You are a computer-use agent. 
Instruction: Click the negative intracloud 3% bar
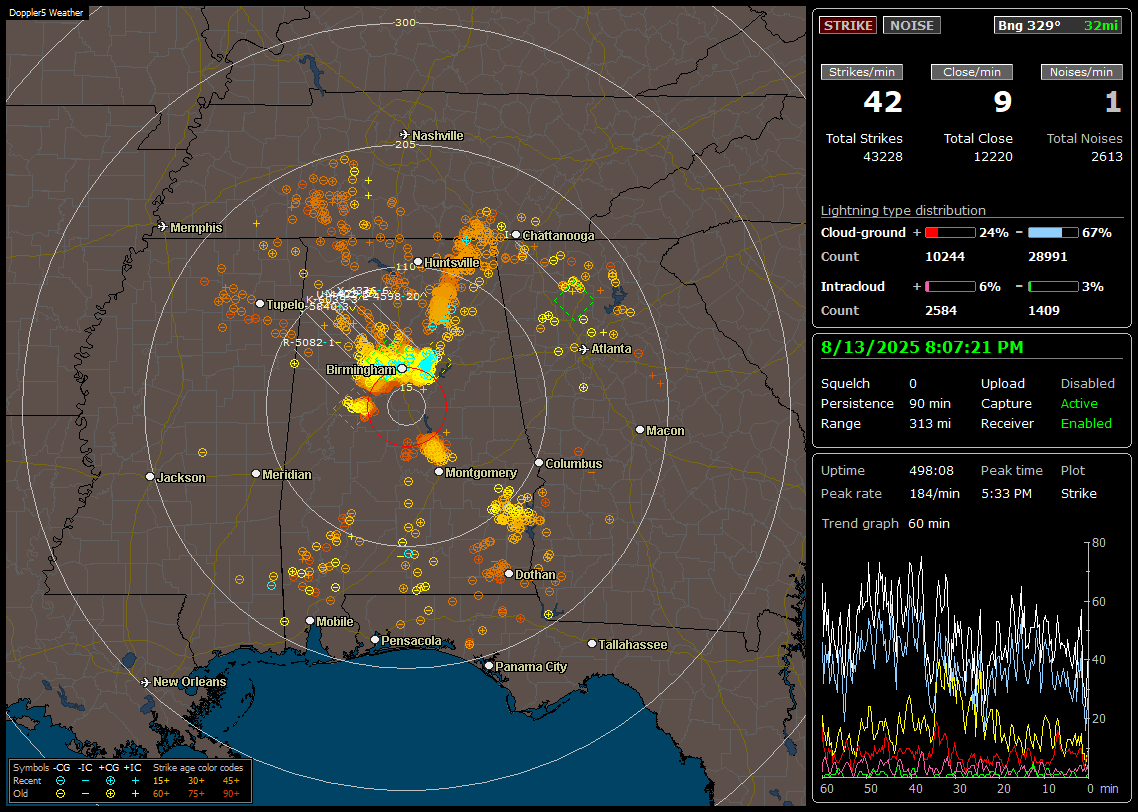pos(1053,287)
